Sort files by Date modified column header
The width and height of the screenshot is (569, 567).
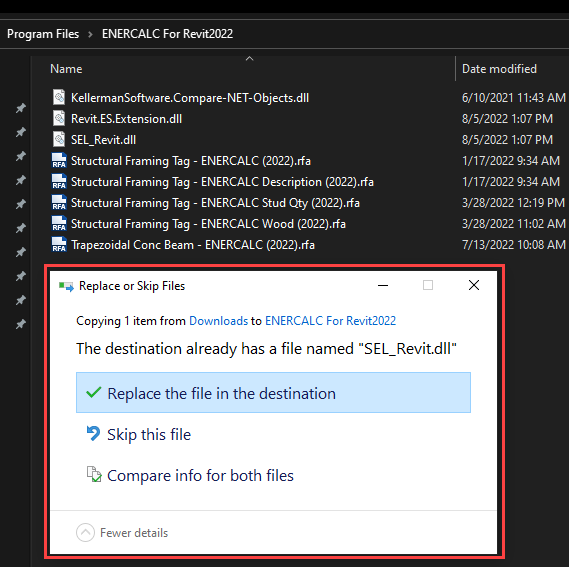[x=499, y=69]
